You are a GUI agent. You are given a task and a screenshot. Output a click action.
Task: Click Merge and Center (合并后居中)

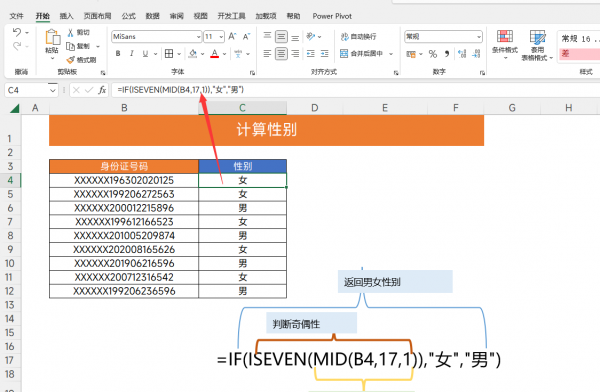coord(361,54)
